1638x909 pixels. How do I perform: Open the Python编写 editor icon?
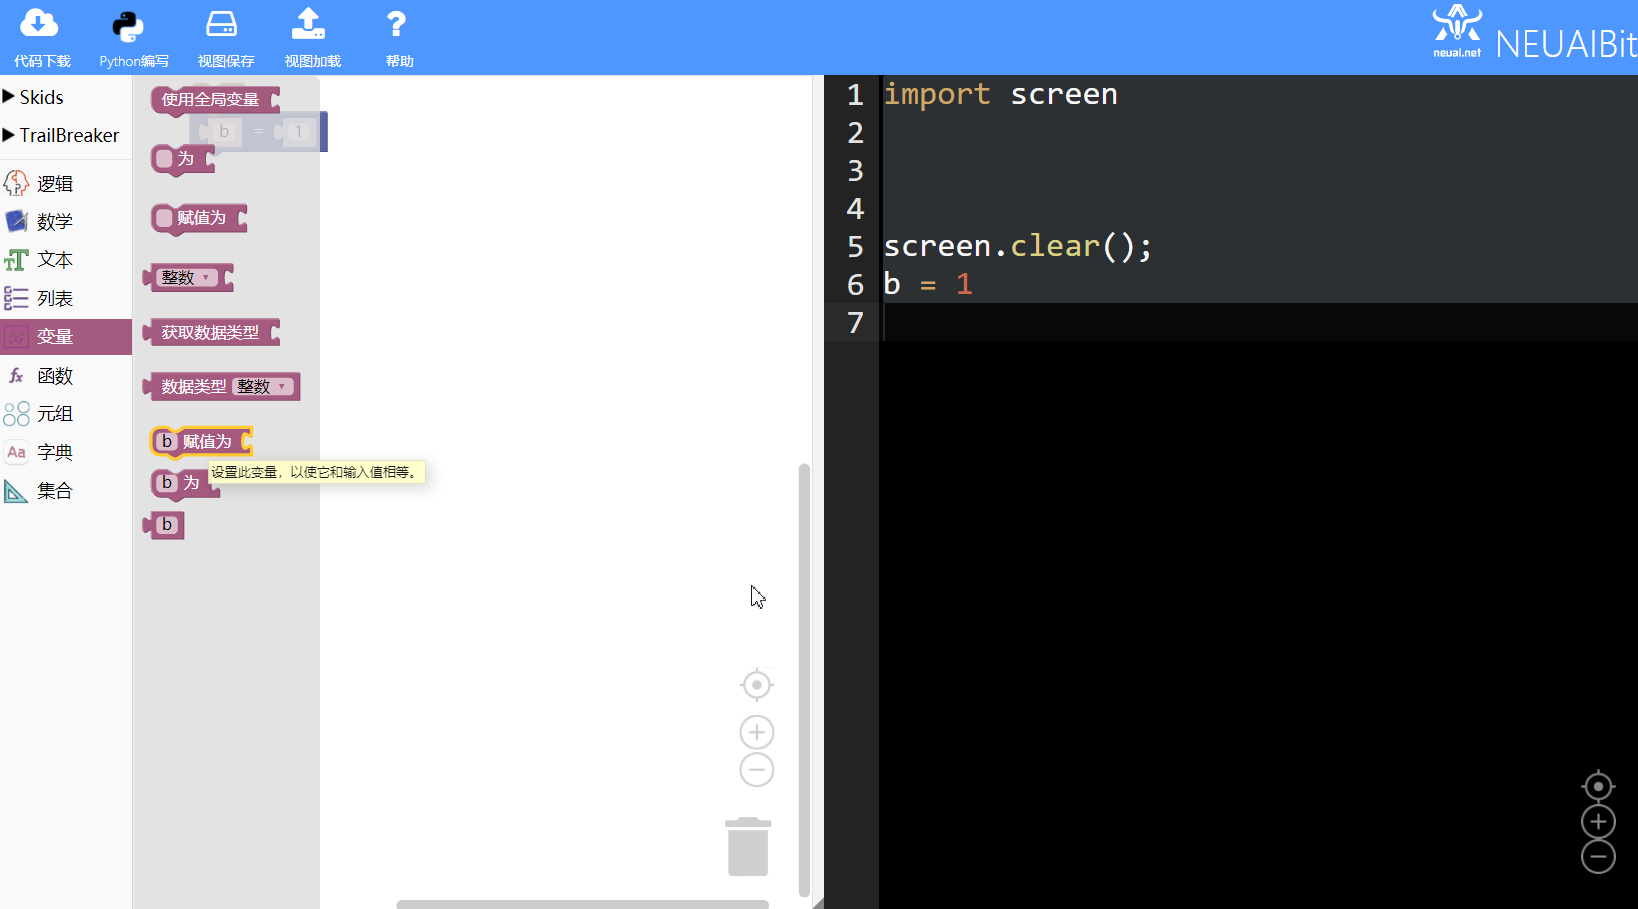128,26
